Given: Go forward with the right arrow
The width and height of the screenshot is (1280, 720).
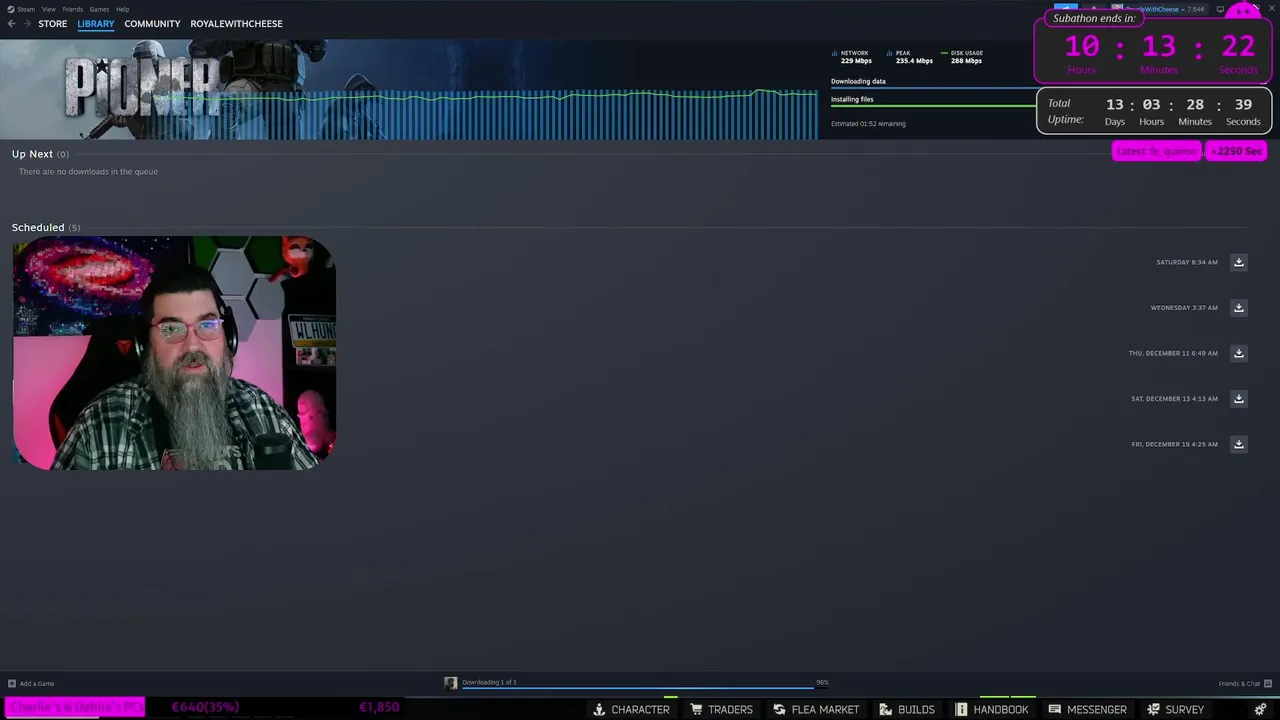Looking at the screenshot, I should point(27,24).
